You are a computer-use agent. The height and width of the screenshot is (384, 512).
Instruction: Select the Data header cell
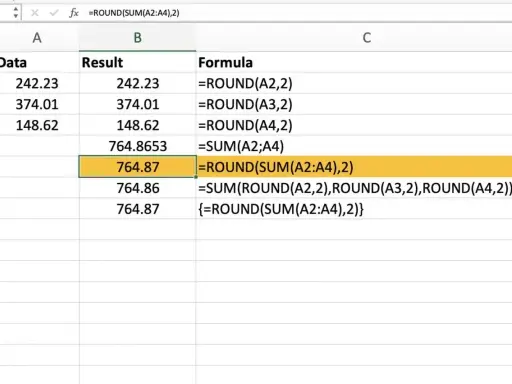39,62
